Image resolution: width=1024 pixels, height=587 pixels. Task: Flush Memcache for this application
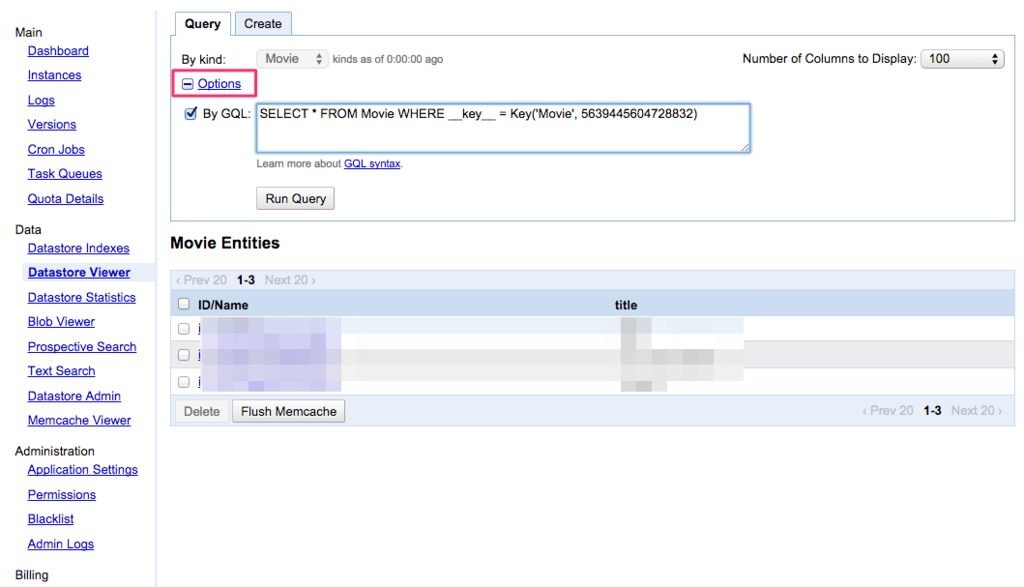[x=288, y=410]
